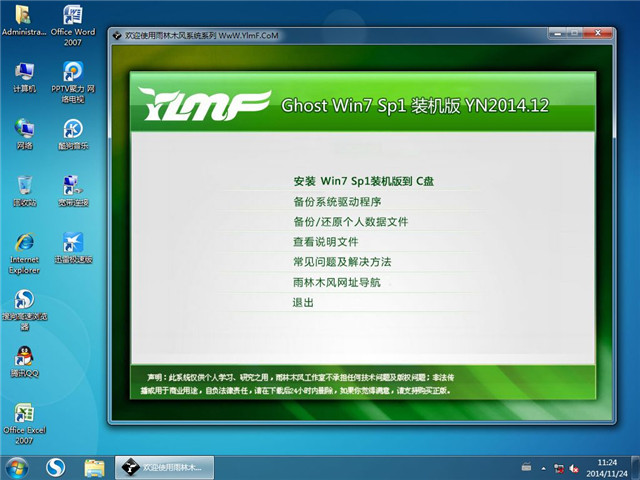
Task: Launch PPTV聚力 网络电视 shortcut
Action: tap(72, 72)
